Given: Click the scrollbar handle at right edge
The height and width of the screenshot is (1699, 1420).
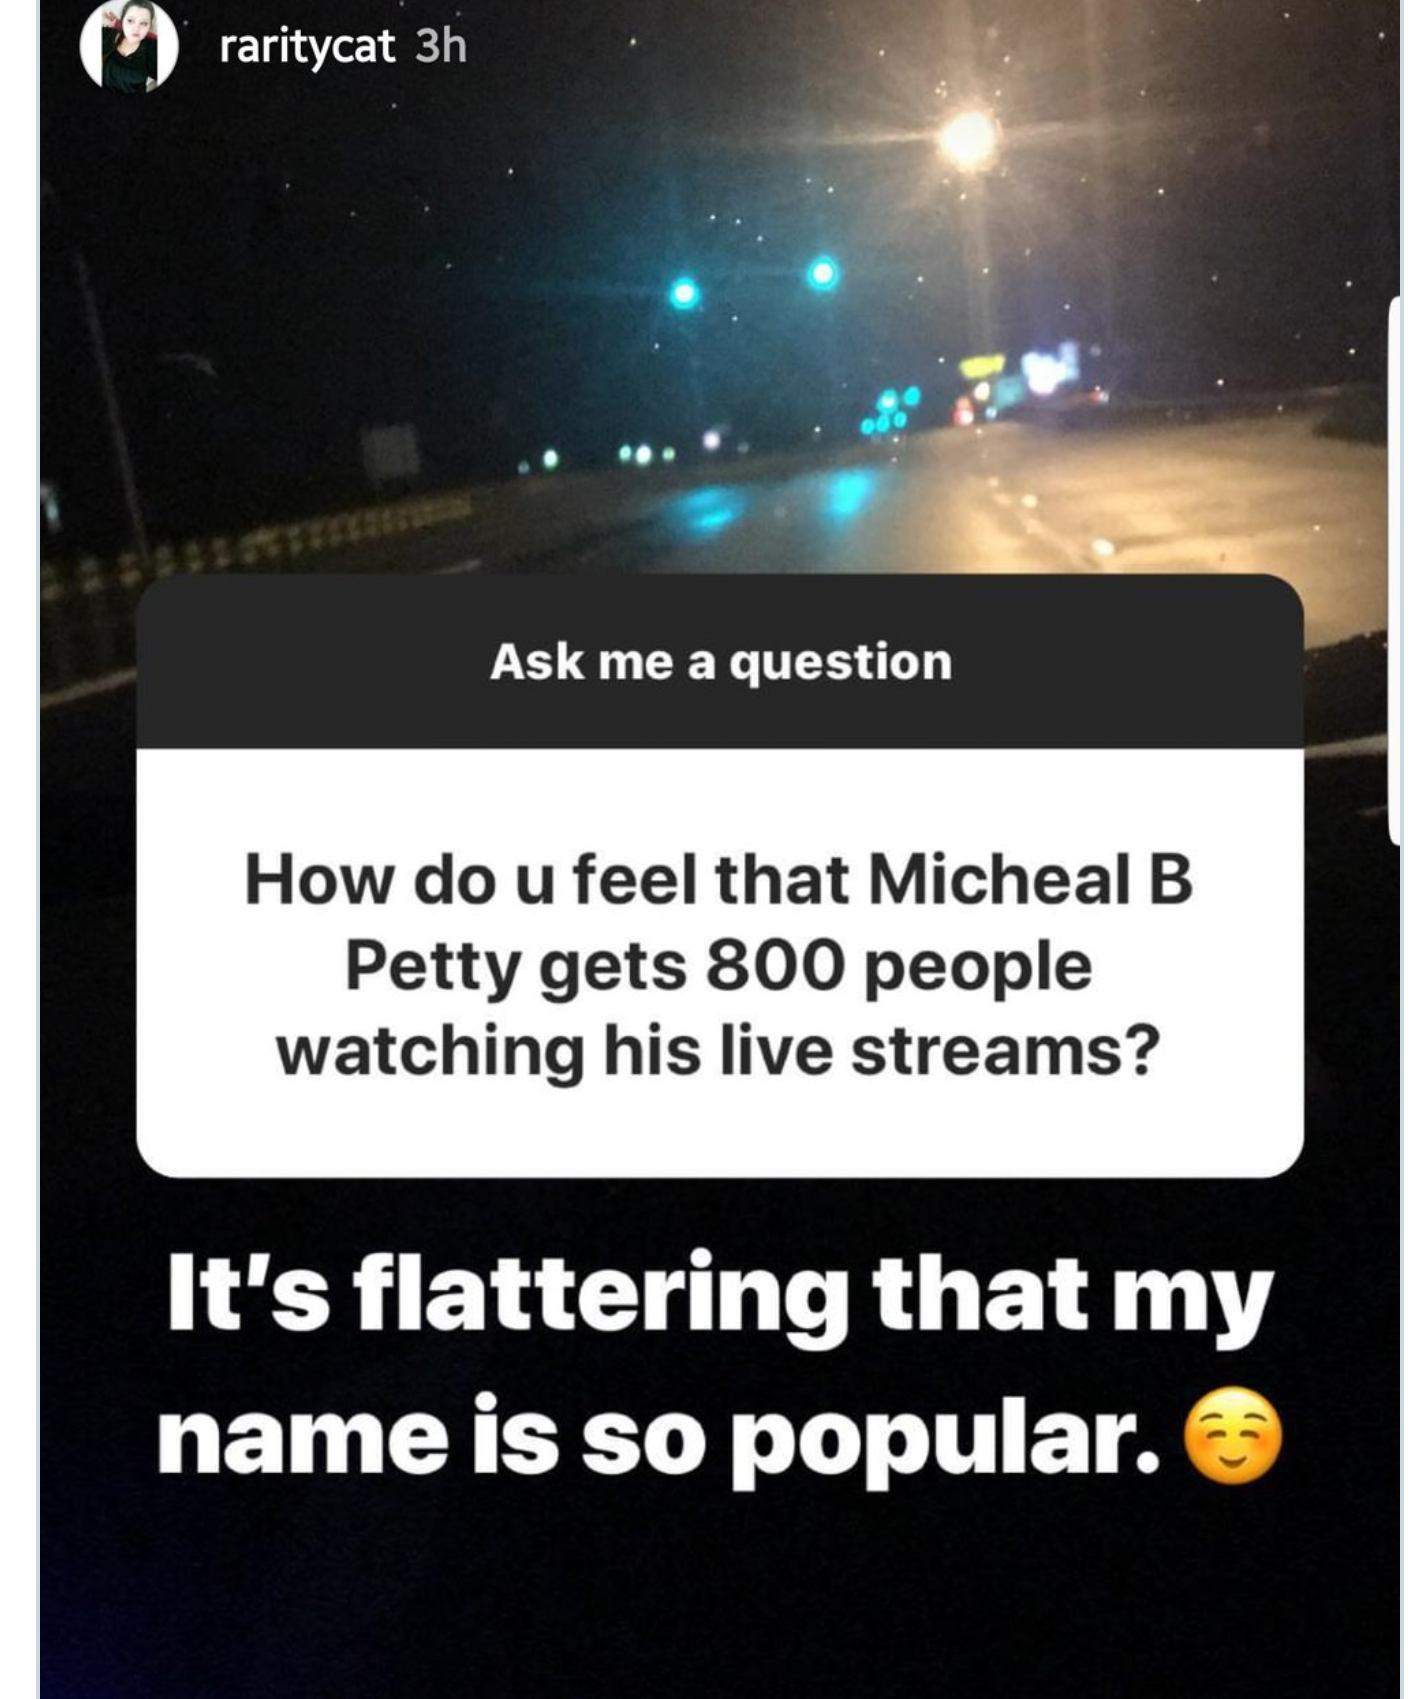Looking at the screenshot, I should (x=1394, y=571).
